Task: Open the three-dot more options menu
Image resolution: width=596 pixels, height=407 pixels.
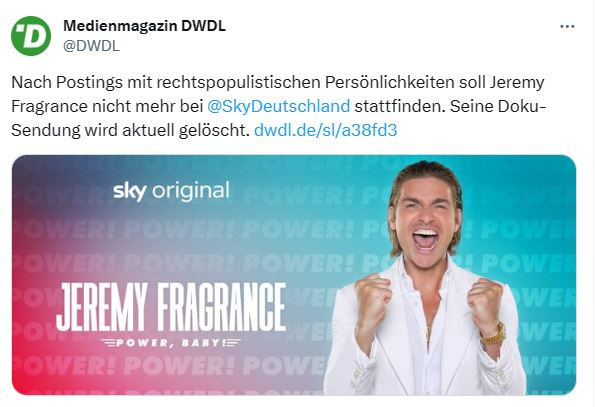Action: pos(567,27)
